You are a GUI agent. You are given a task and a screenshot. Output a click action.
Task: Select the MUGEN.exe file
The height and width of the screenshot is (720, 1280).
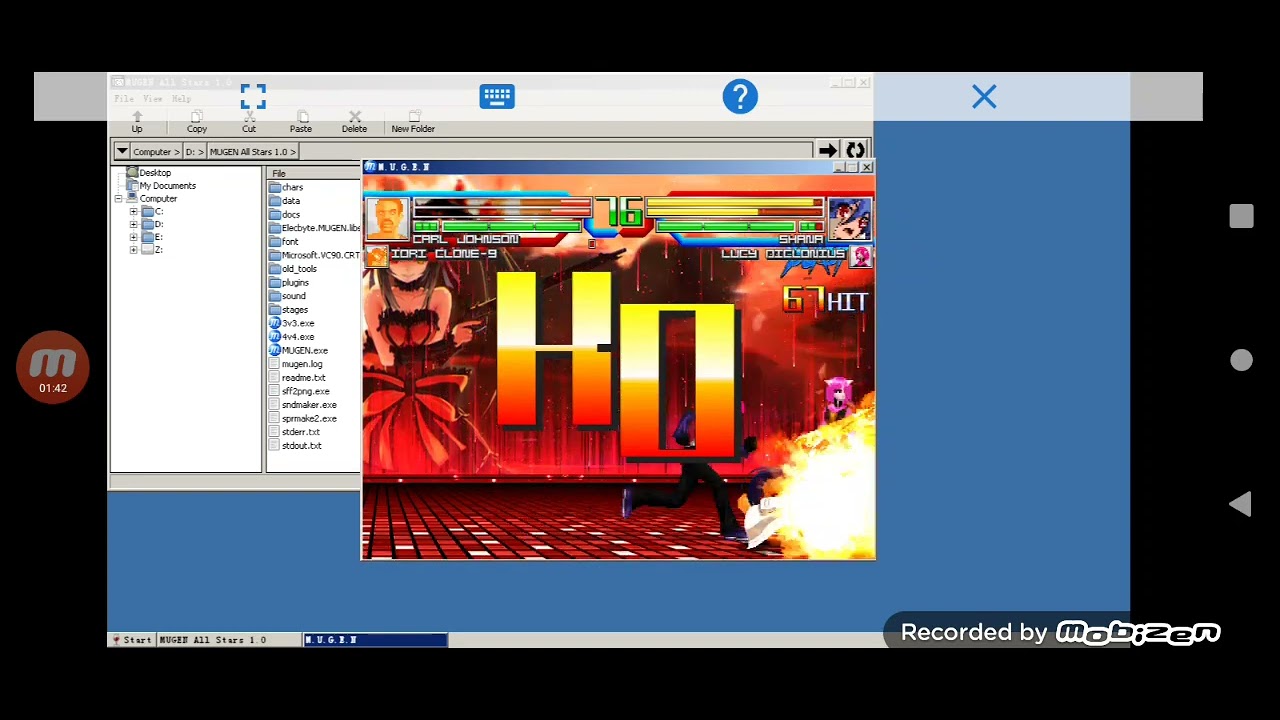(298, 351)
